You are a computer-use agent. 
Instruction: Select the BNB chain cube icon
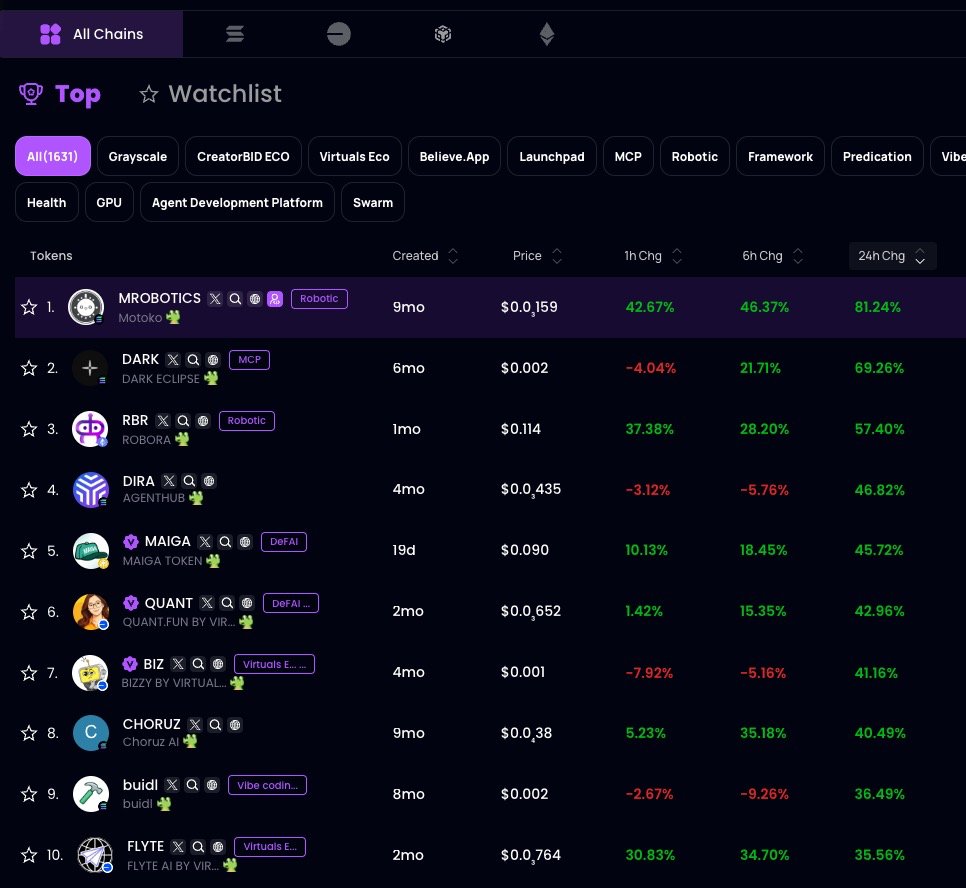[x=443, y=35]
